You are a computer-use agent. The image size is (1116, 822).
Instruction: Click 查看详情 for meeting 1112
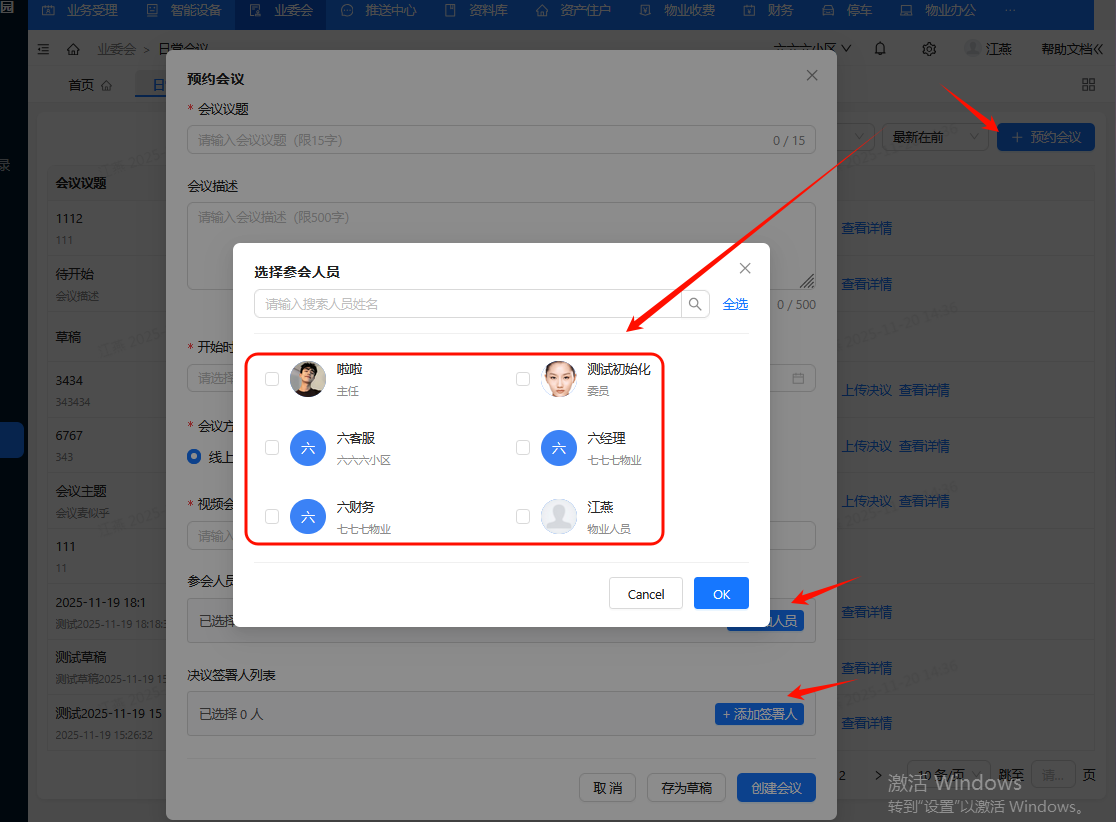tap(867, 228)
